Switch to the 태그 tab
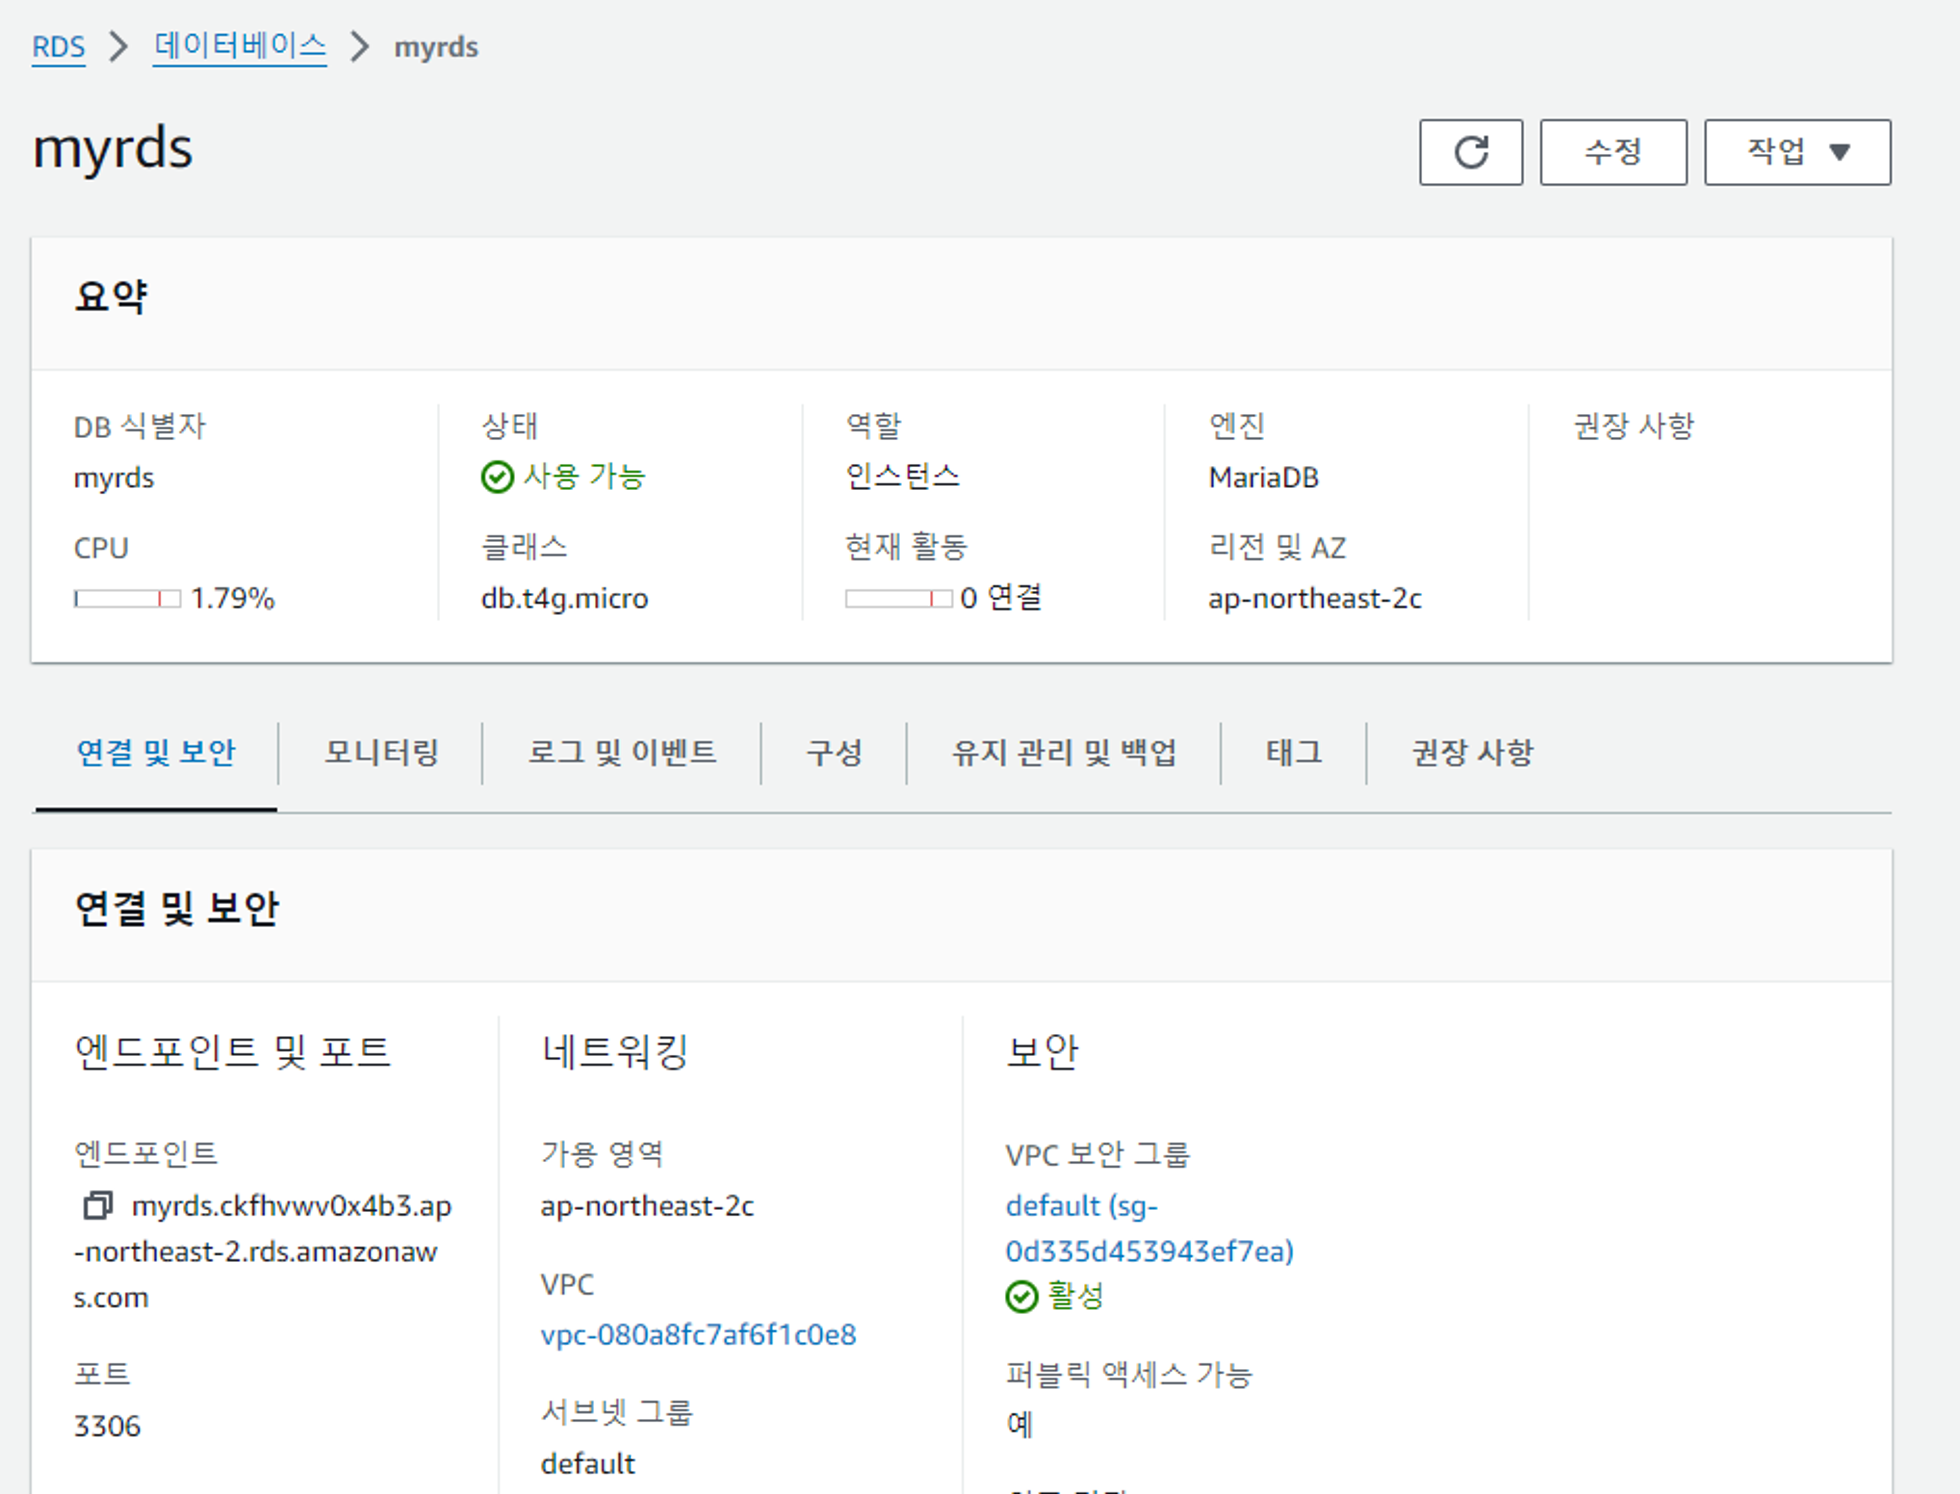This screenshot has height=1494, width=1960. [x=1294, y=752]
